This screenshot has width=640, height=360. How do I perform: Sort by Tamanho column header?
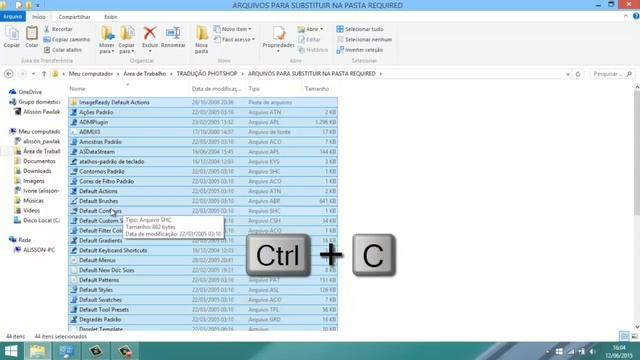pyautogui.click(x=317, y=89)
